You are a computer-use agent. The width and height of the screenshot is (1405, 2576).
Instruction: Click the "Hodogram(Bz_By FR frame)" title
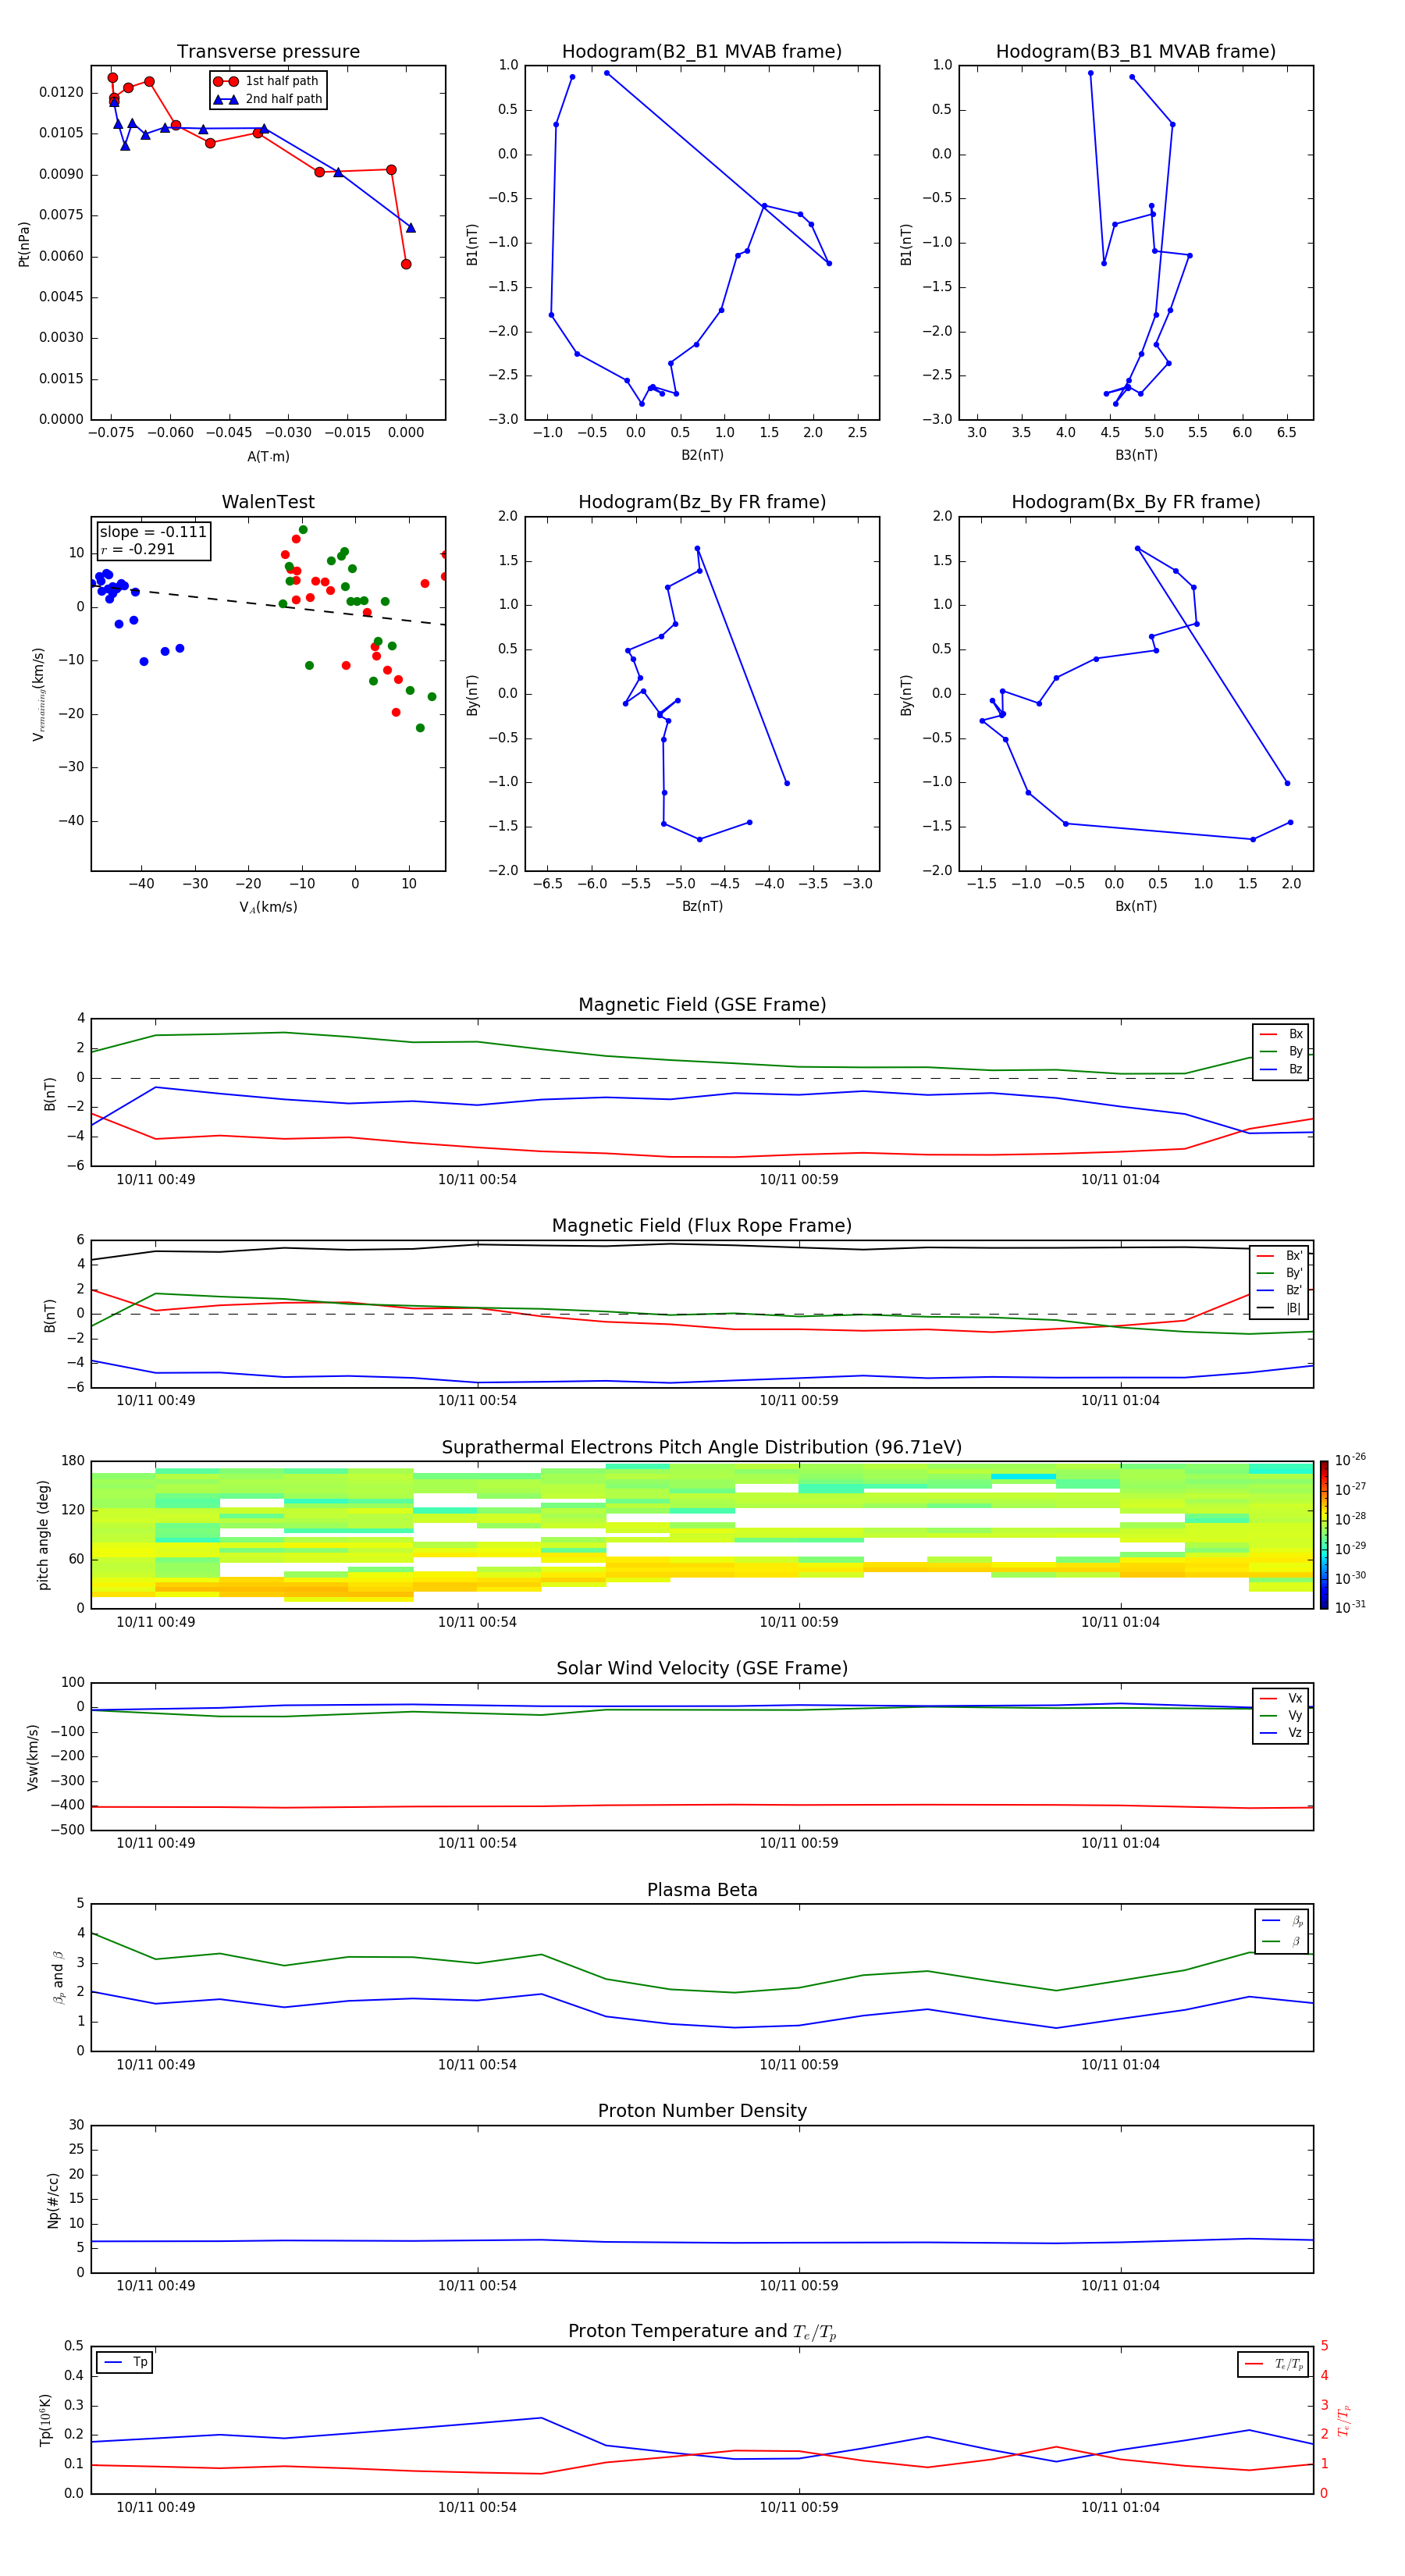pyautogui.click(x=702, y=502)
